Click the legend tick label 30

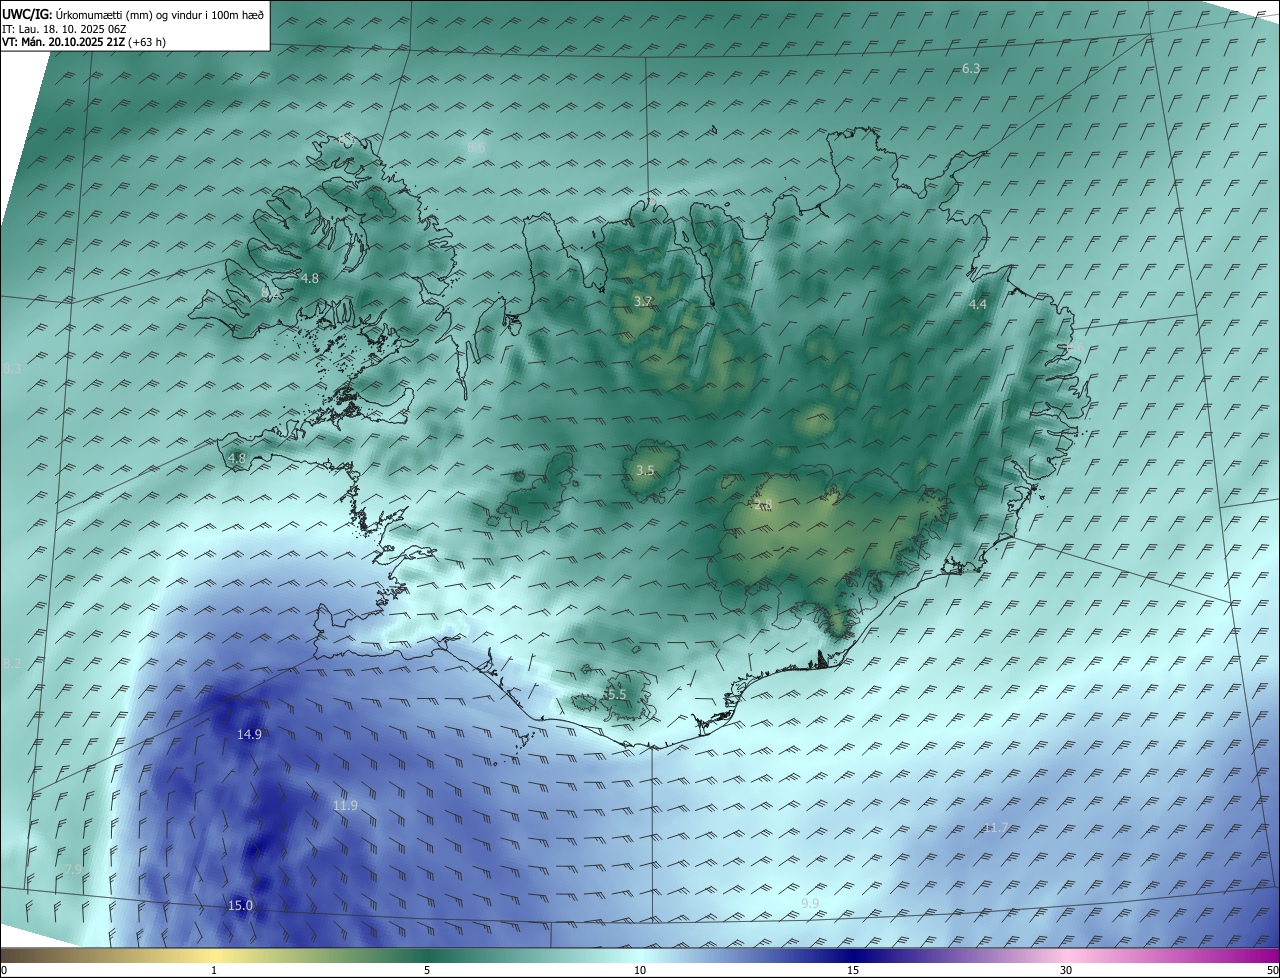point(1066,970)
